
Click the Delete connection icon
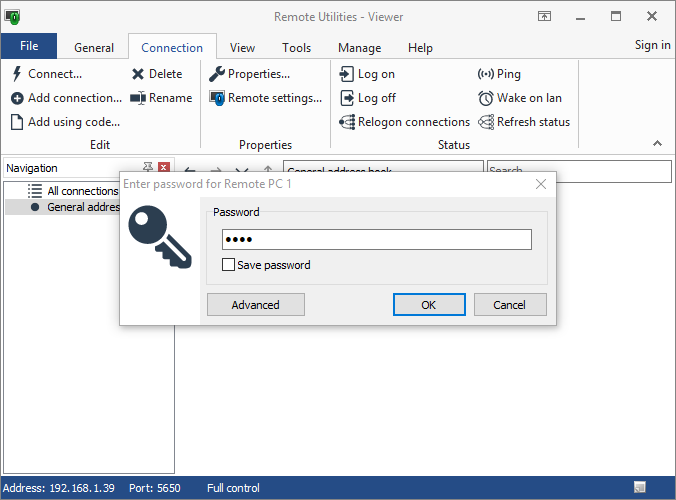point(138,74)
